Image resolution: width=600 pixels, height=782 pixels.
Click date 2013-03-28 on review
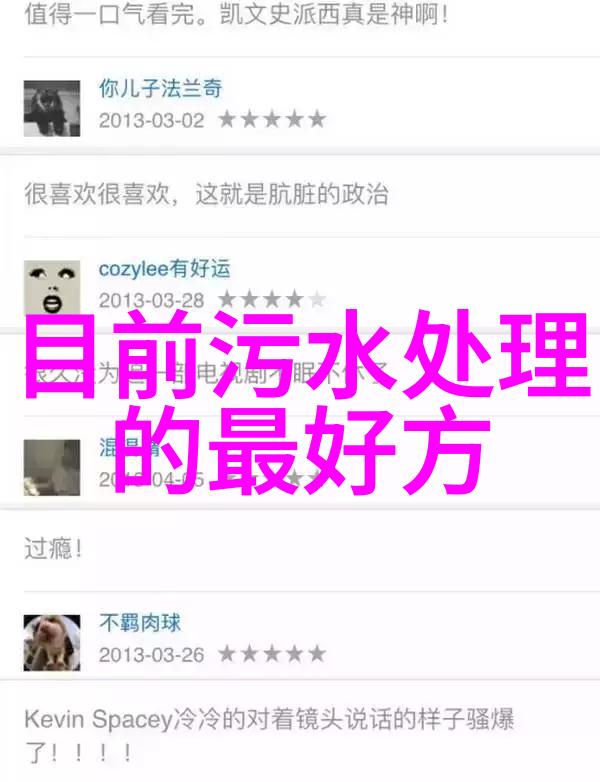[x=152, y=300]
